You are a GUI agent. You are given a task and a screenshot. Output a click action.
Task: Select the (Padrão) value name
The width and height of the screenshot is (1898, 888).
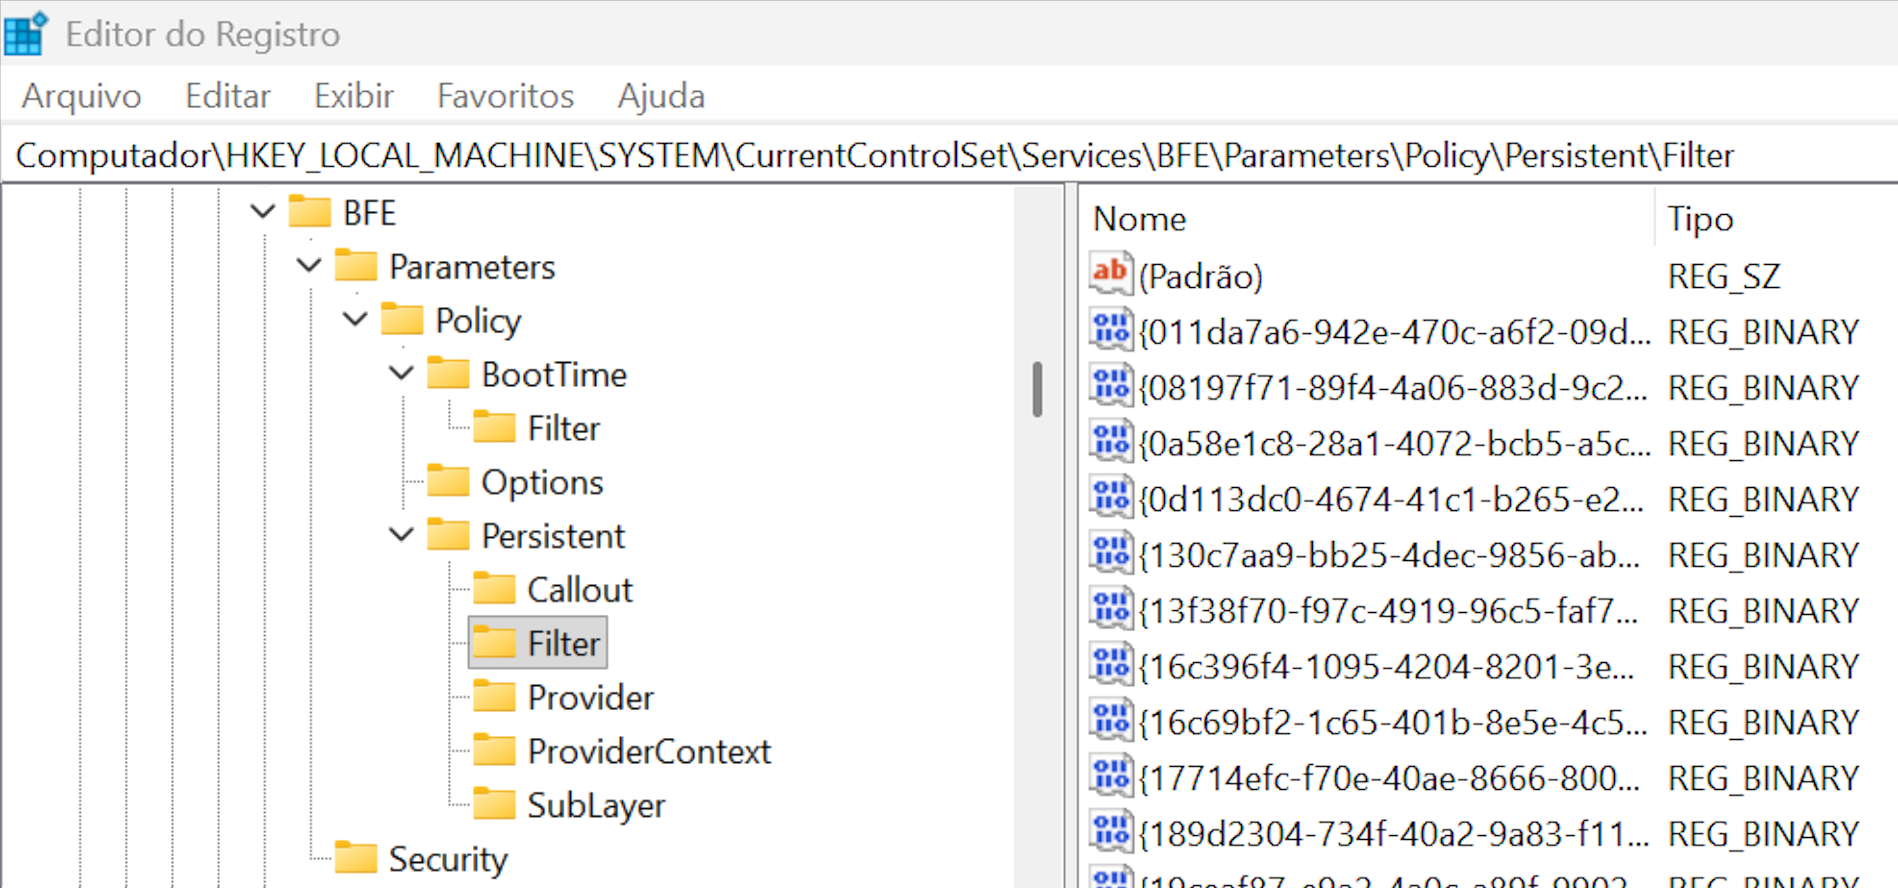1200,276
